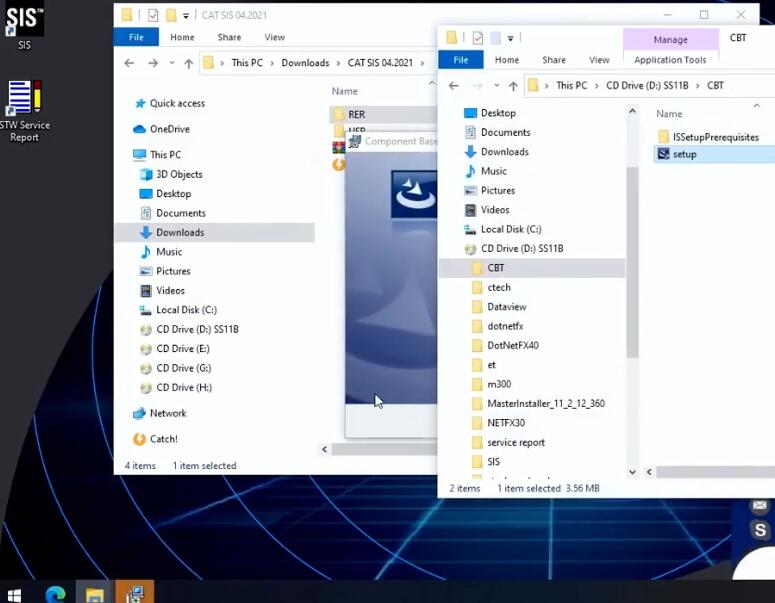Open recent locations dropdown in the CBT window

[496, 86]
